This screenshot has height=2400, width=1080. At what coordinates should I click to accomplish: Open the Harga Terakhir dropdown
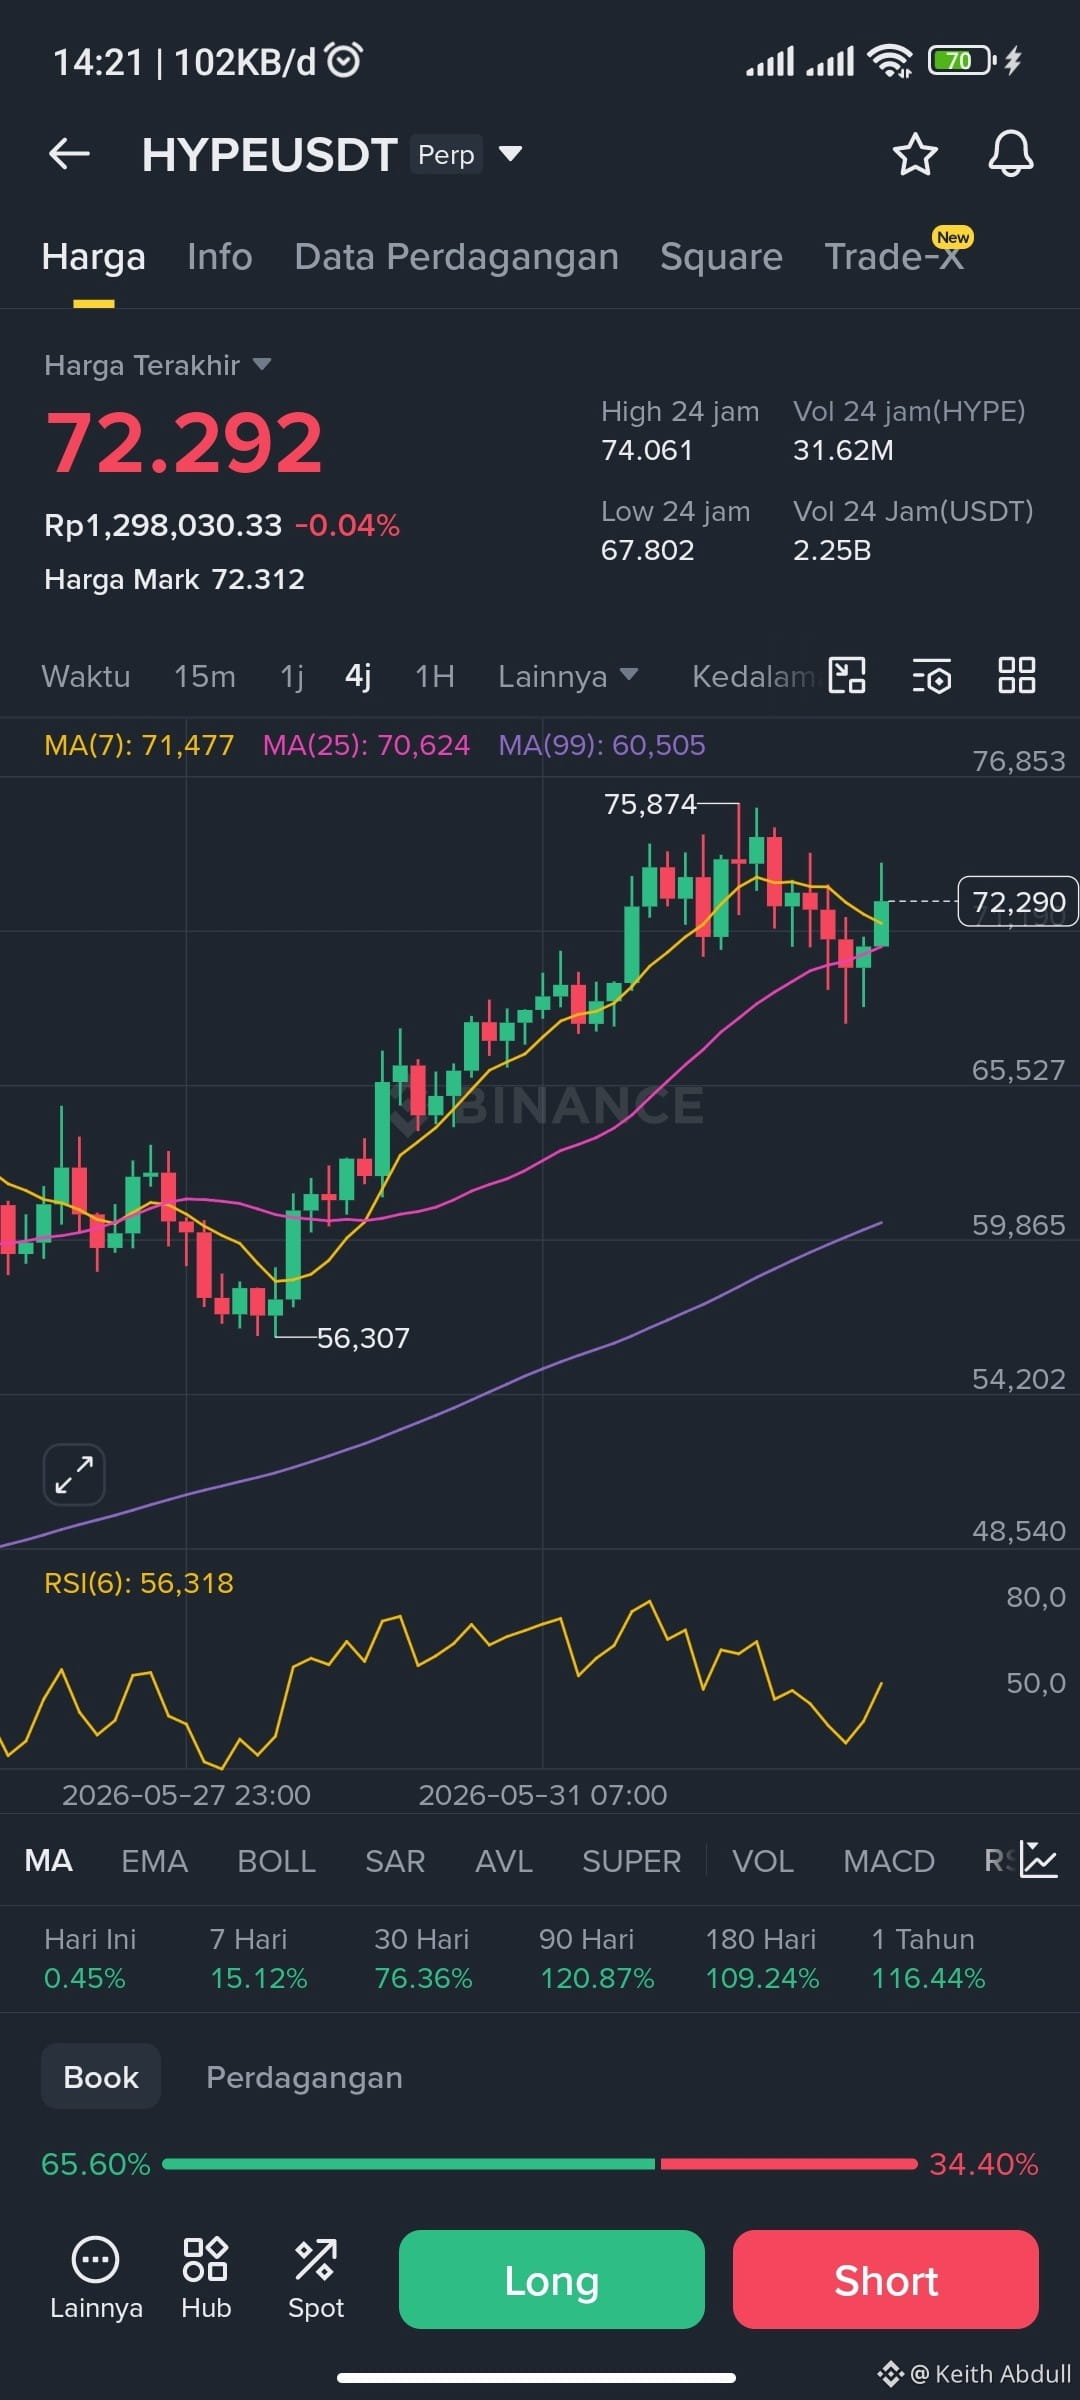click(158, 365)
